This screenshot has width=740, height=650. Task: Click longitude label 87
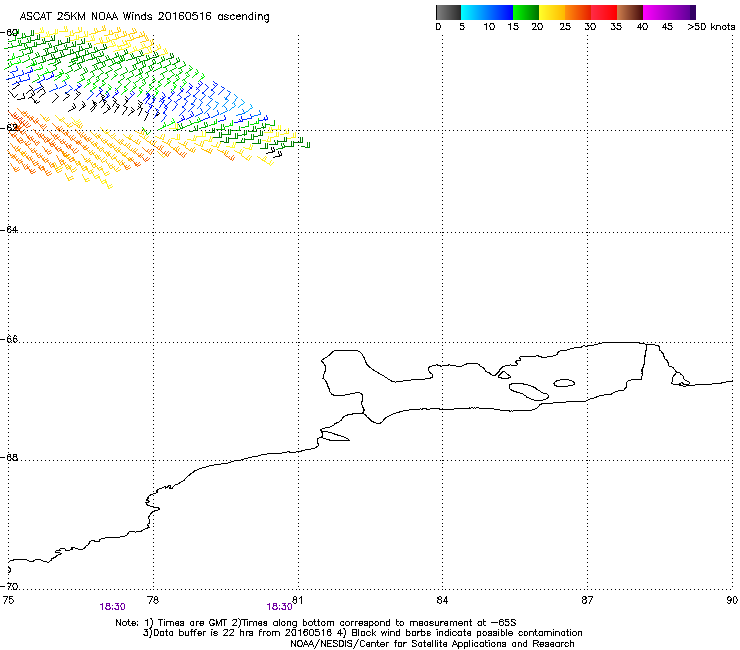[587, 600]
